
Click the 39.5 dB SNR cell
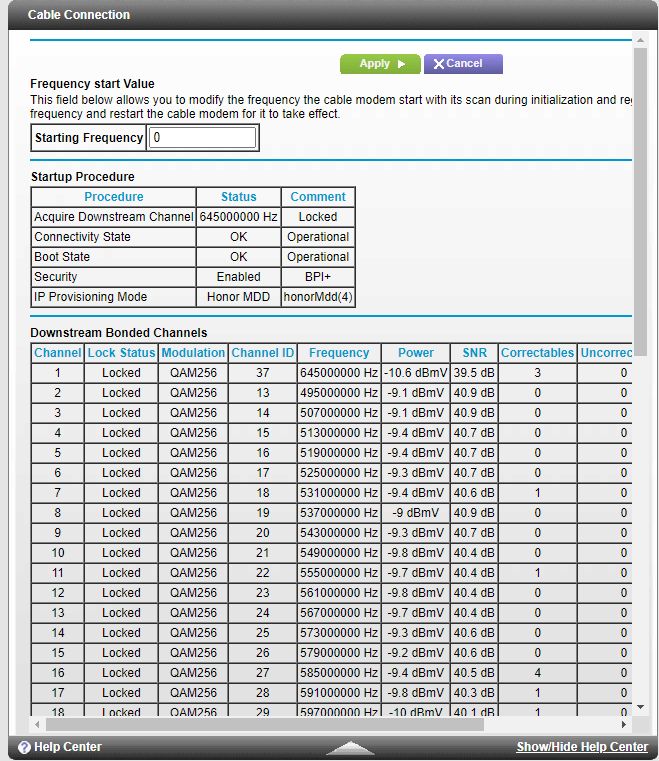pos(474,373)
